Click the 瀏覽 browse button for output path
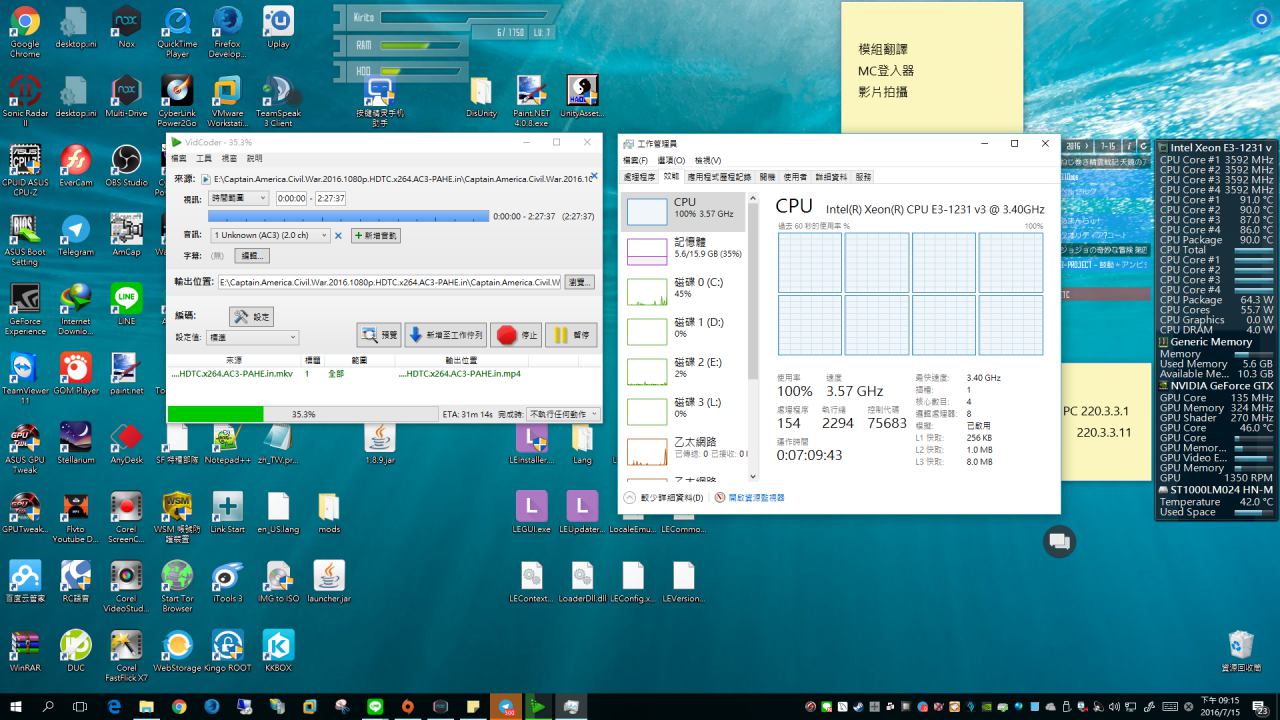 (579, 282)
